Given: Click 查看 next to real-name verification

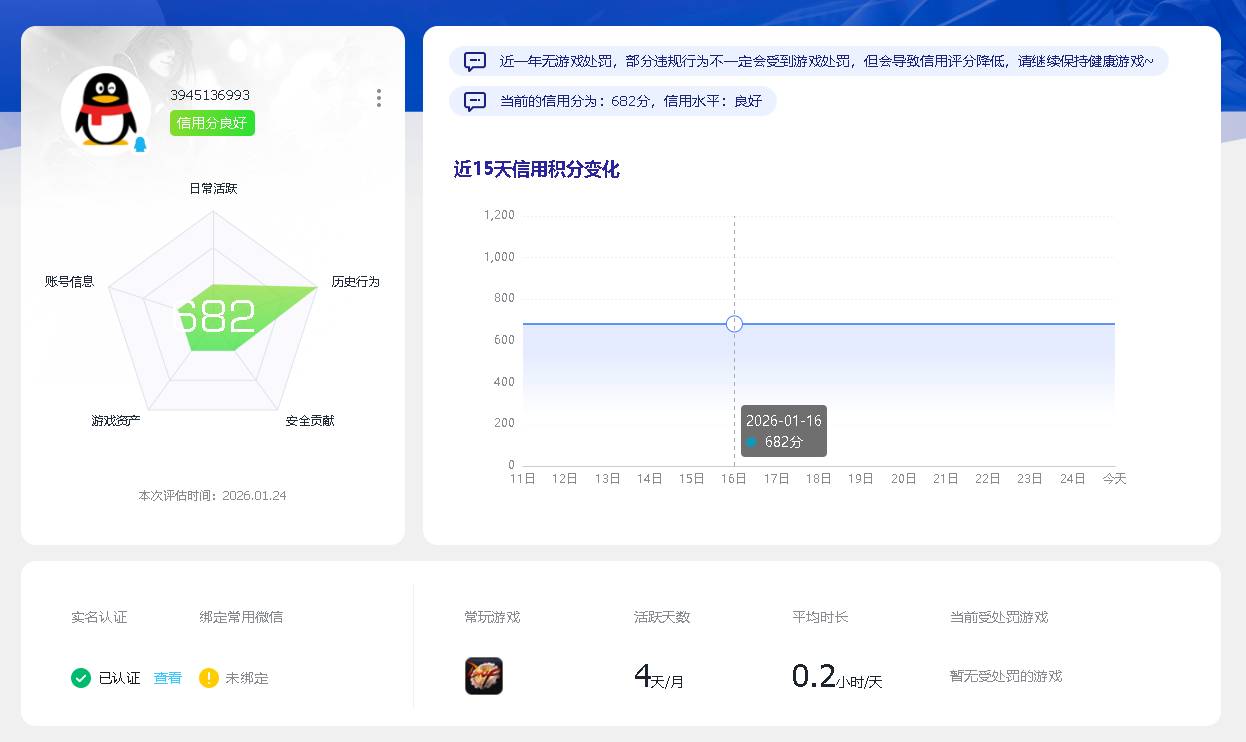Looking at the screenshot, I should pos(167,677).
